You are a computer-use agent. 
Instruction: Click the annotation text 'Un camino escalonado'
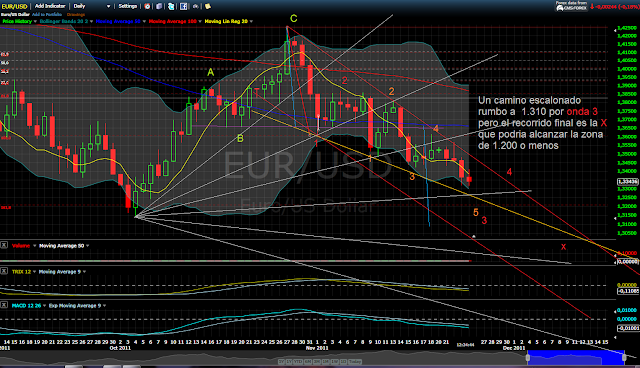tap(529, 100)
